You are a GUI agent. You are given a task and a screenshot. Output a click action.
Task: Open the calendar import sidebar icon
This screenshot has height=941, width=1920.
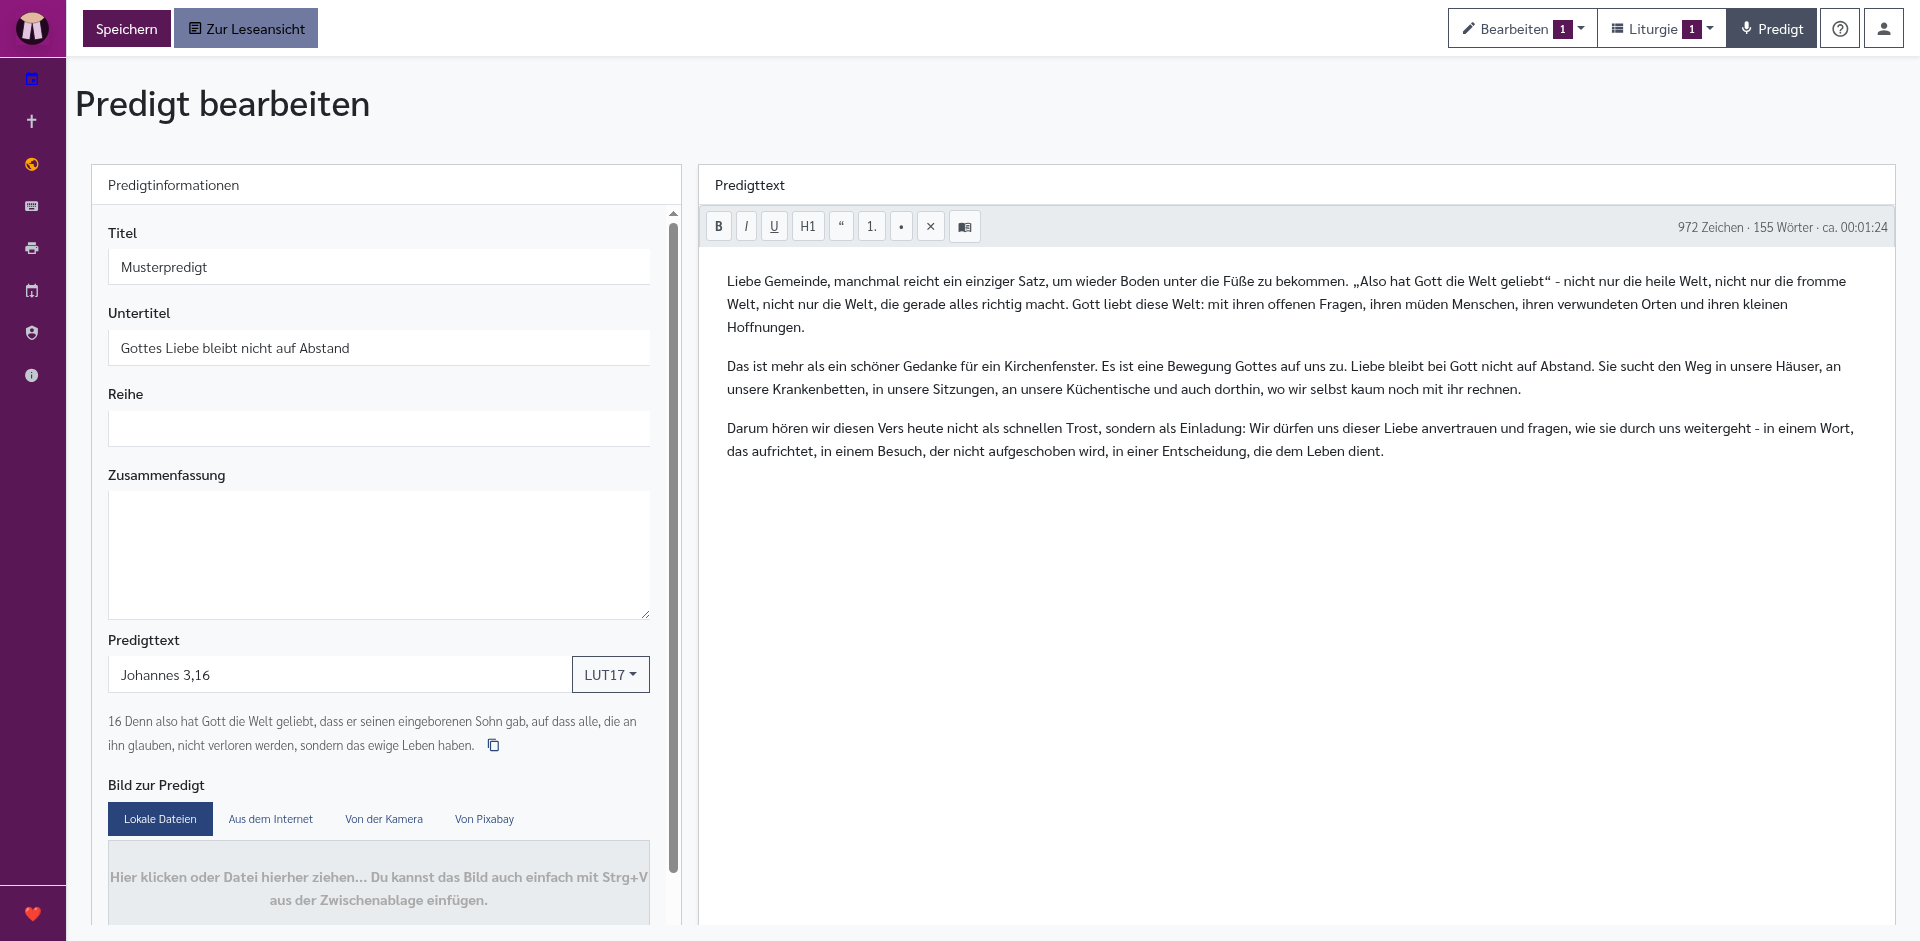32,291
